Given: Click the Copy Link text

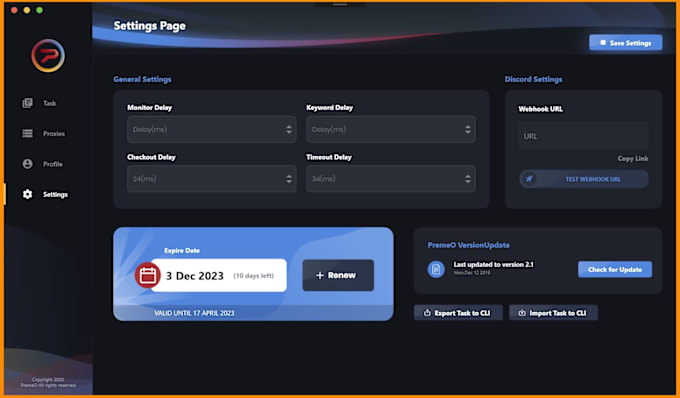Looking at the screenshot, I should click(x=633, y=159).
